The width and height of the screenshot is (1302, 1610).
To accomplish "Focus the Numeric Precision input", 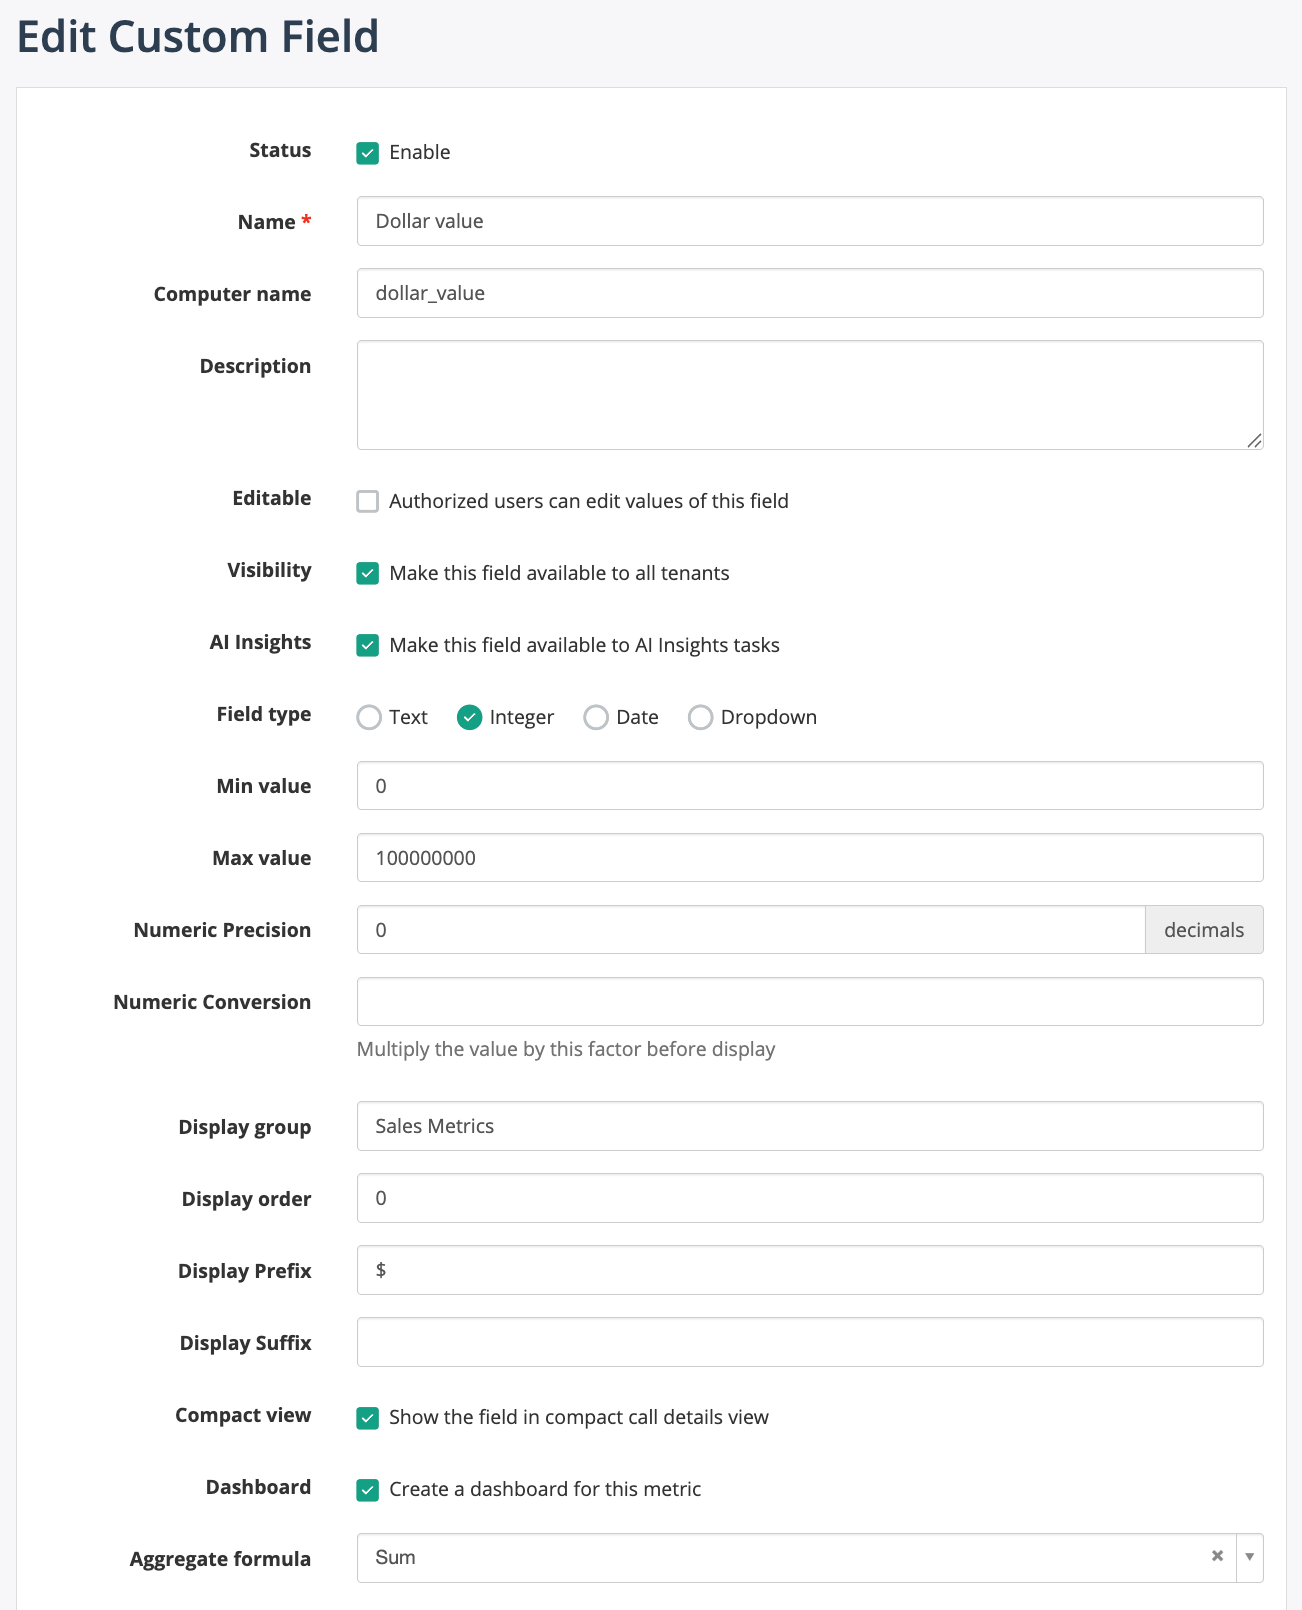I will click(750, 930).
